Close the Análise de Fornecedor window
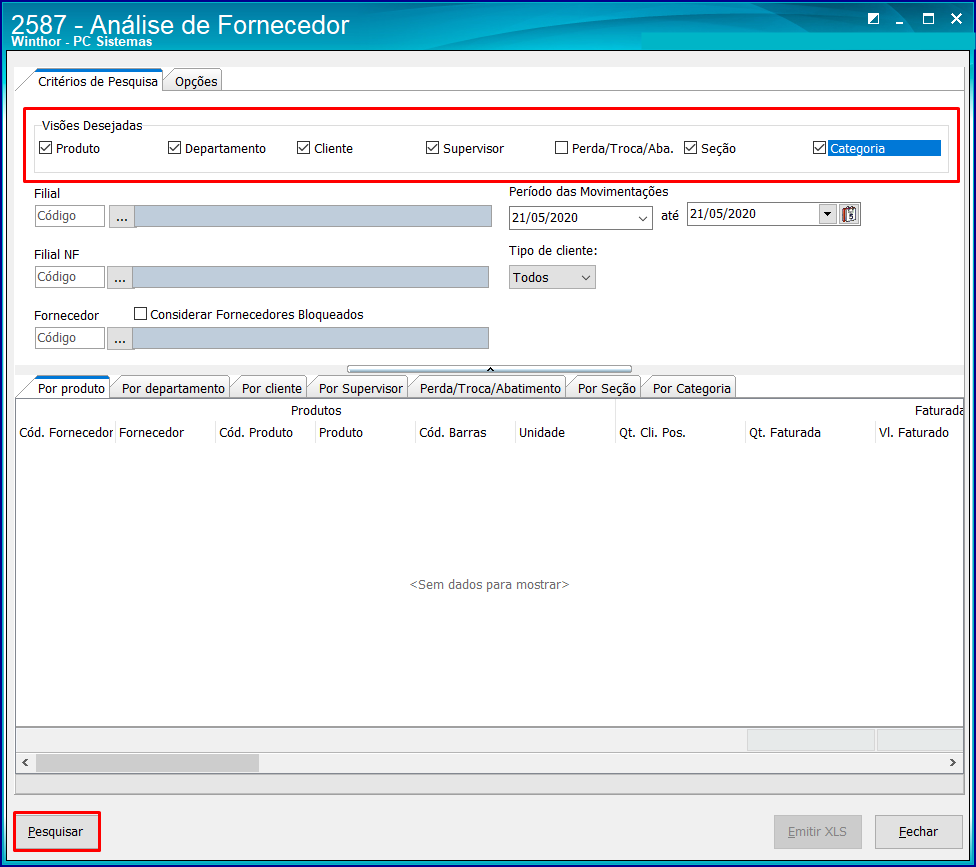Image resolution: width=976 pixels, height=867 pixels. [956, 19]
